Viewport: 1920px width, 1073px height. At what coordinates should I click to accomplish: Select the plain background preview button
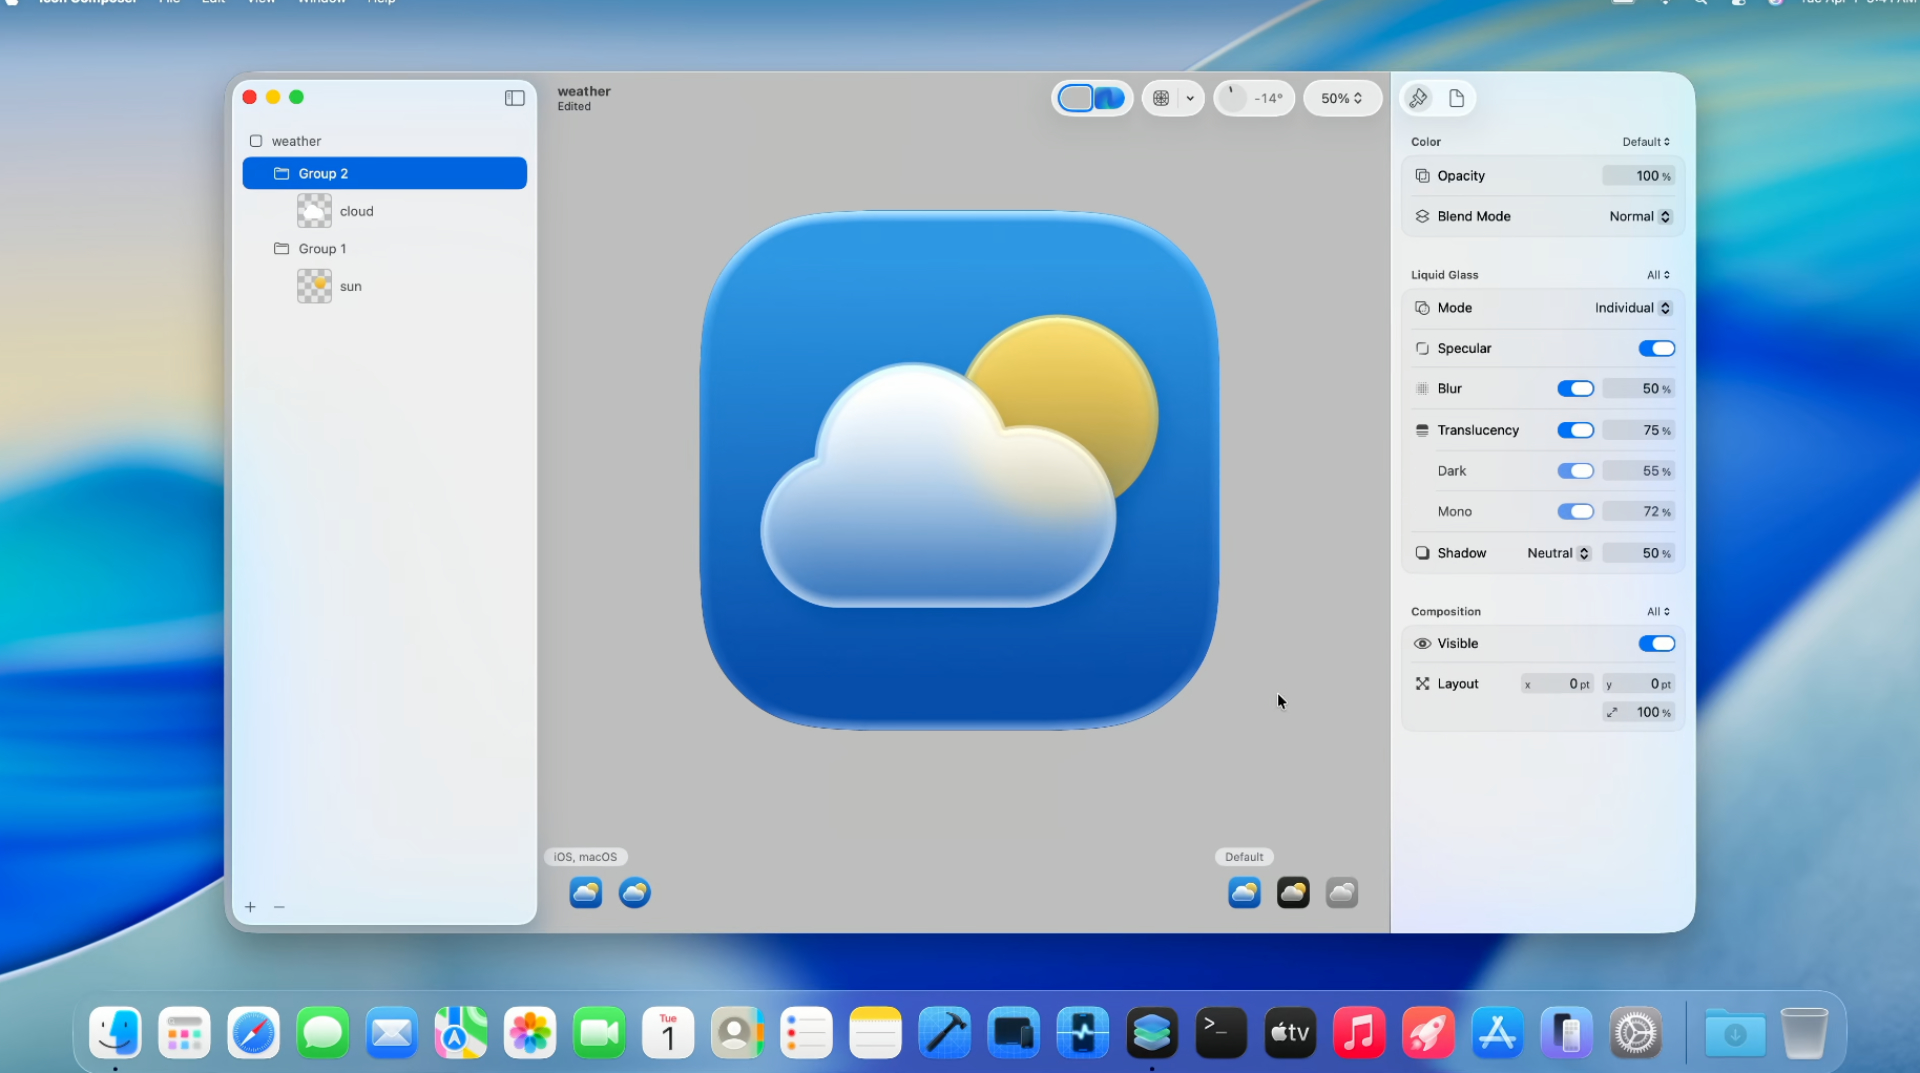click(1075, 98)
